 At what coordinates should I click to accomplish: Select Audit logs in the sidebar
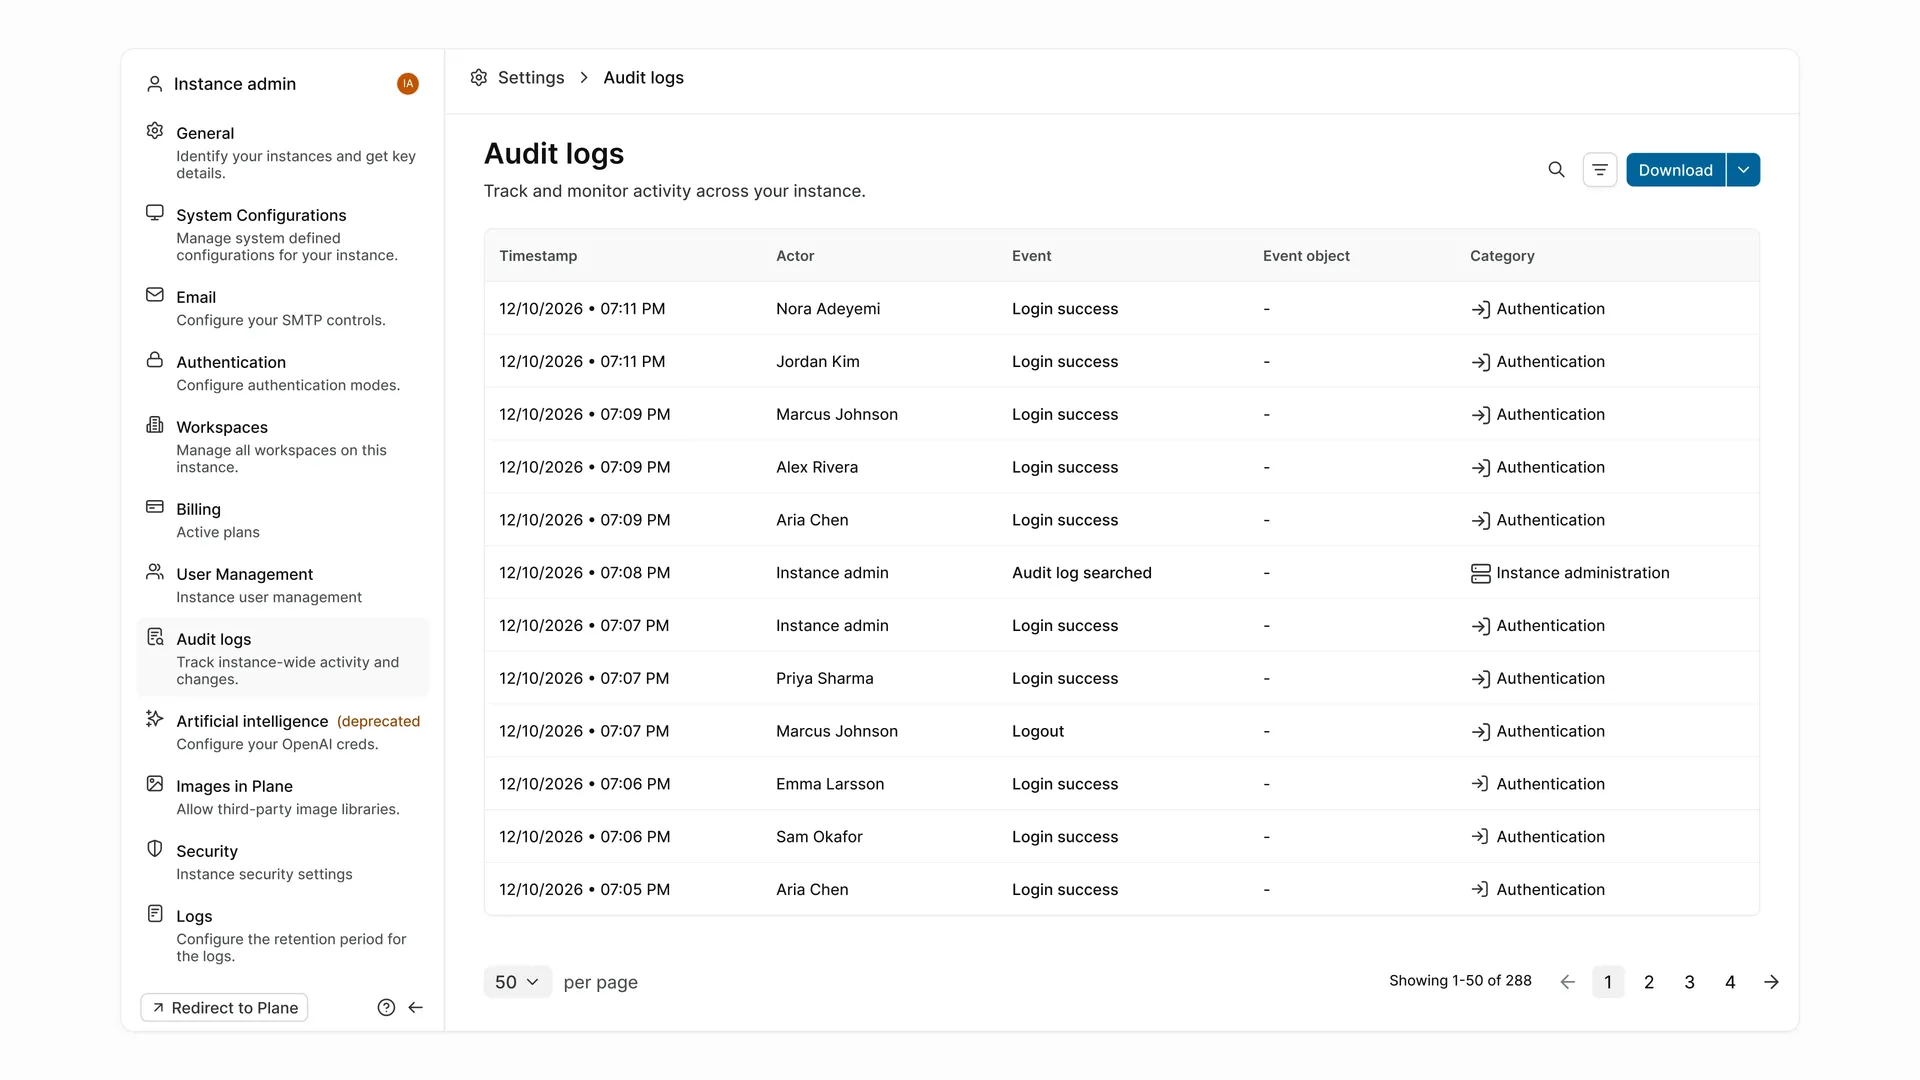coord(283,658)
